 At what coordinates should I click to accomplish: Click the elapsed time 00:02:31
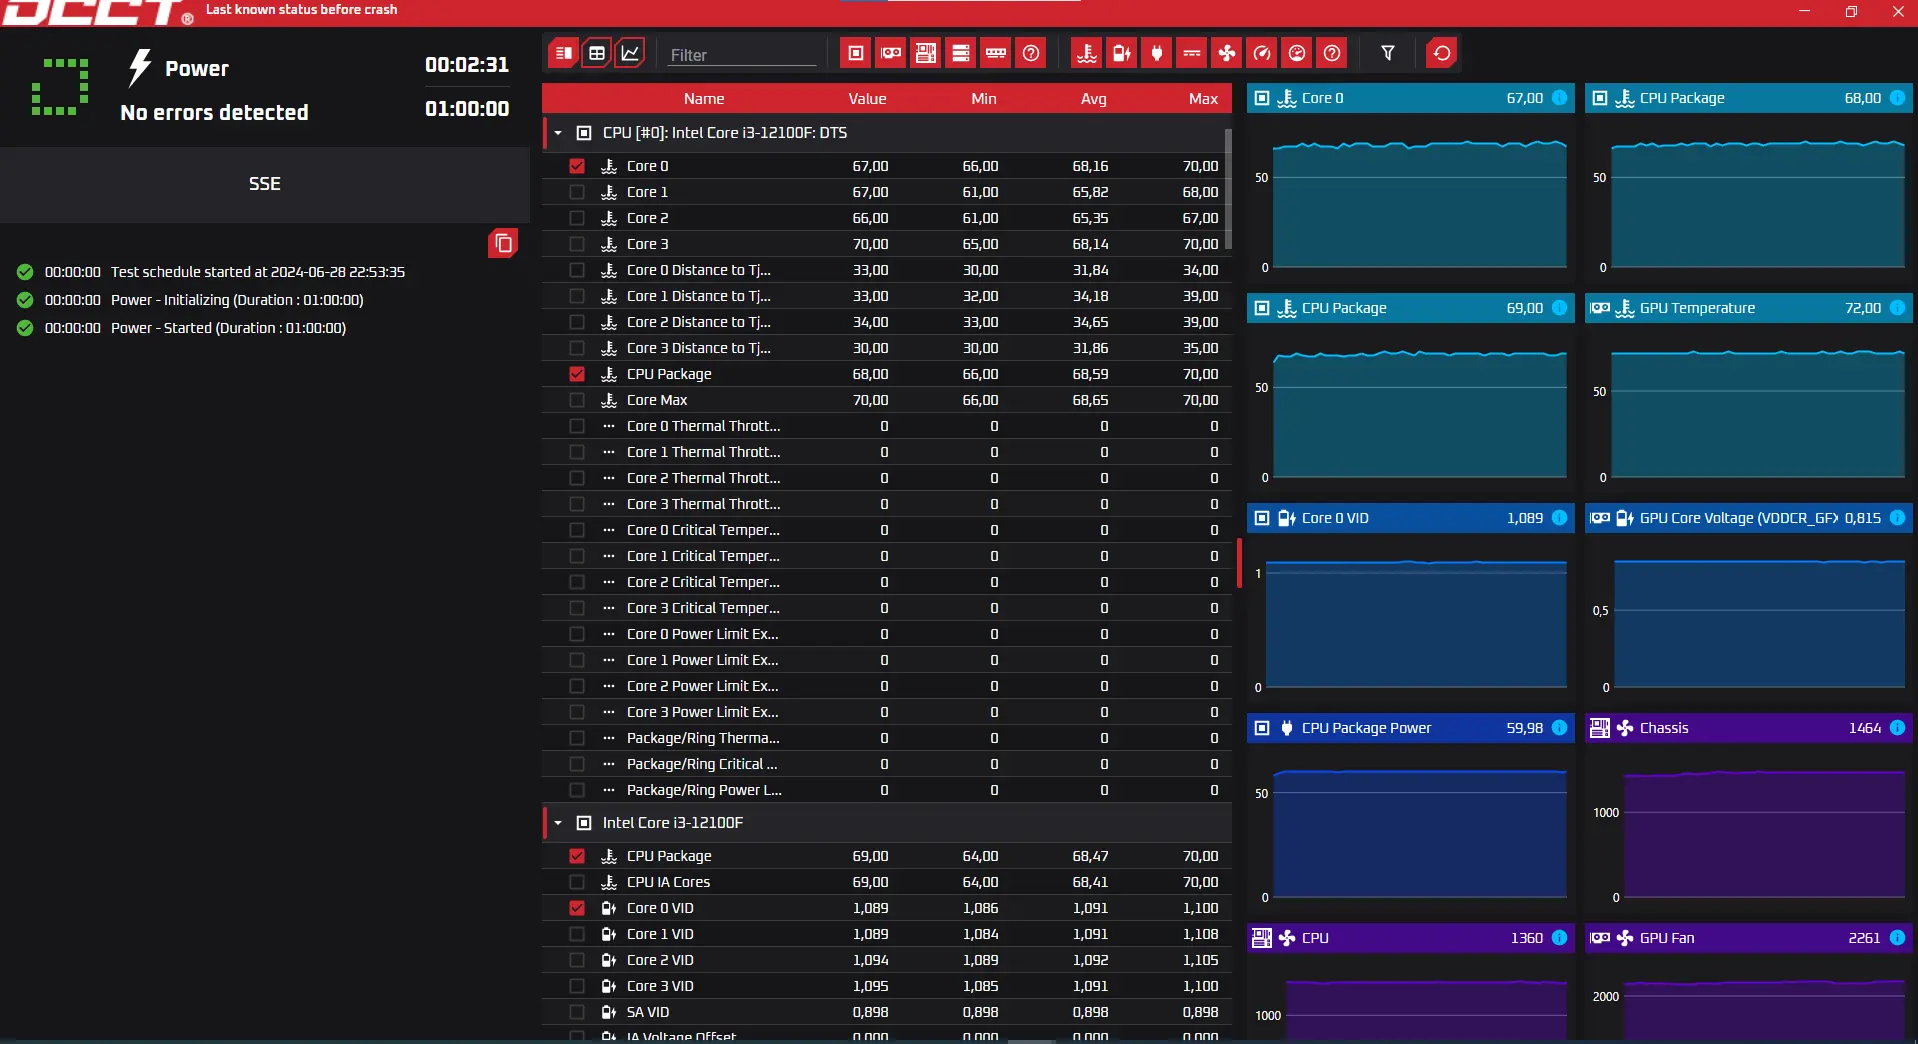point(467,65)
